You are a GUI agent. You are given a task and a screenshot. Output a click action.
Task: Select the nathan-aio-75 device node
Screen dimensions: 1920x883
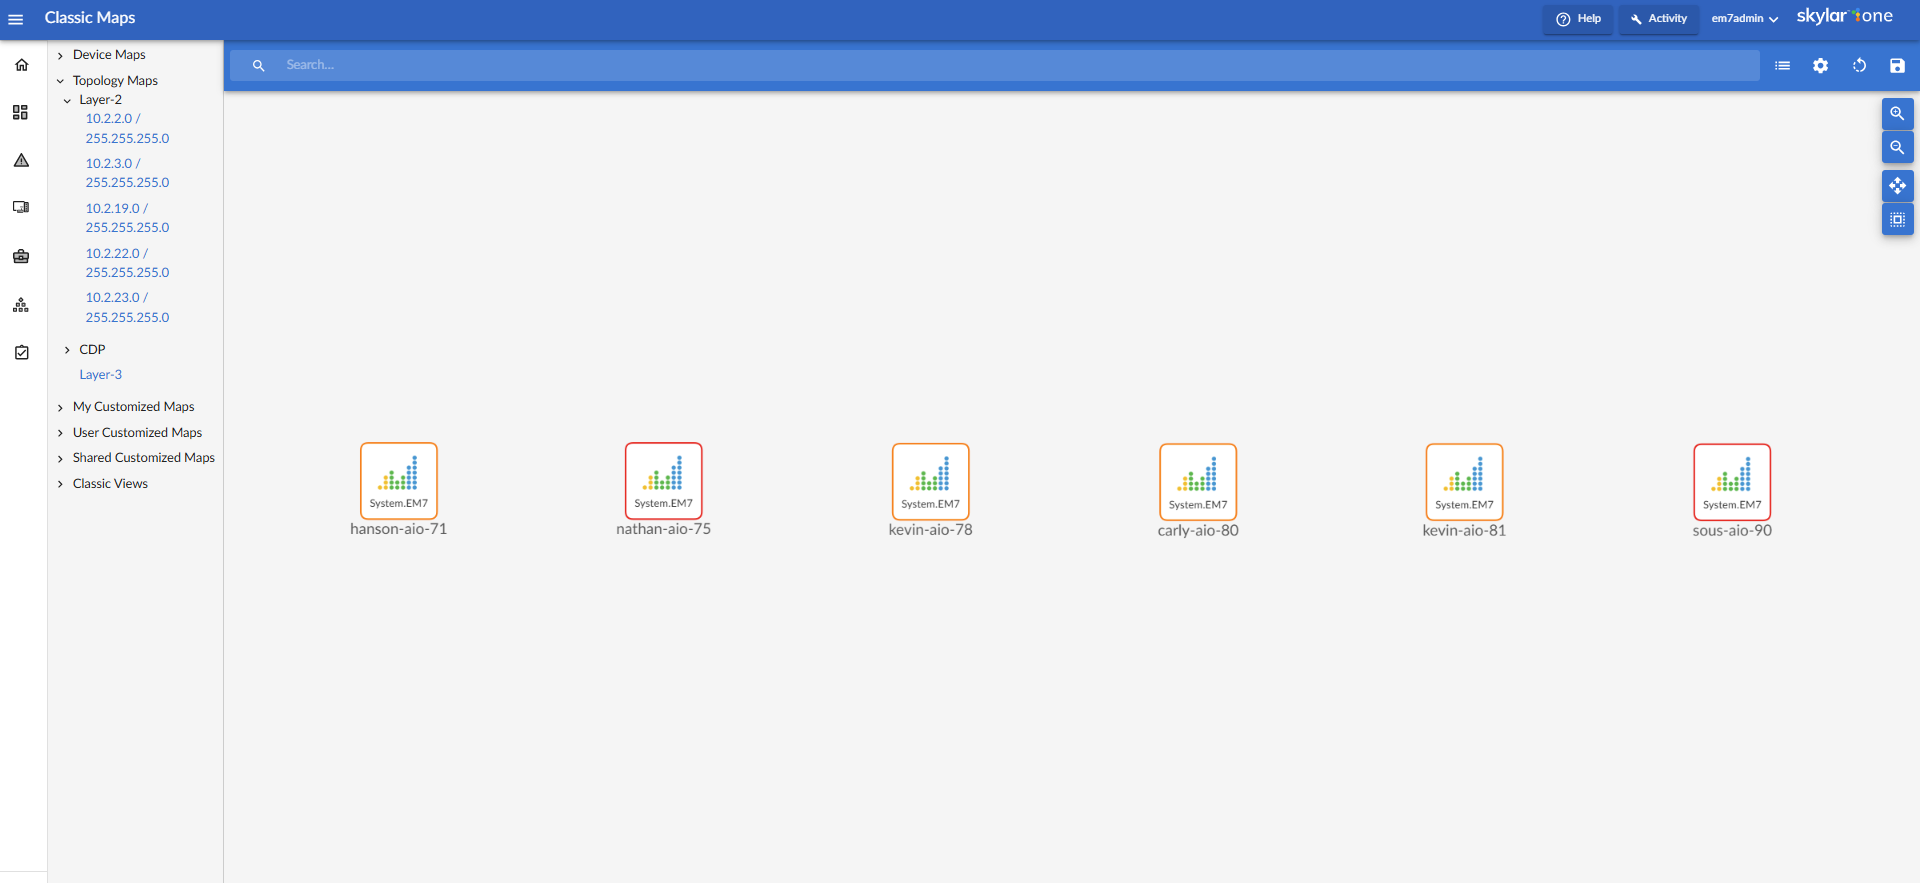[x=664, y=482]
